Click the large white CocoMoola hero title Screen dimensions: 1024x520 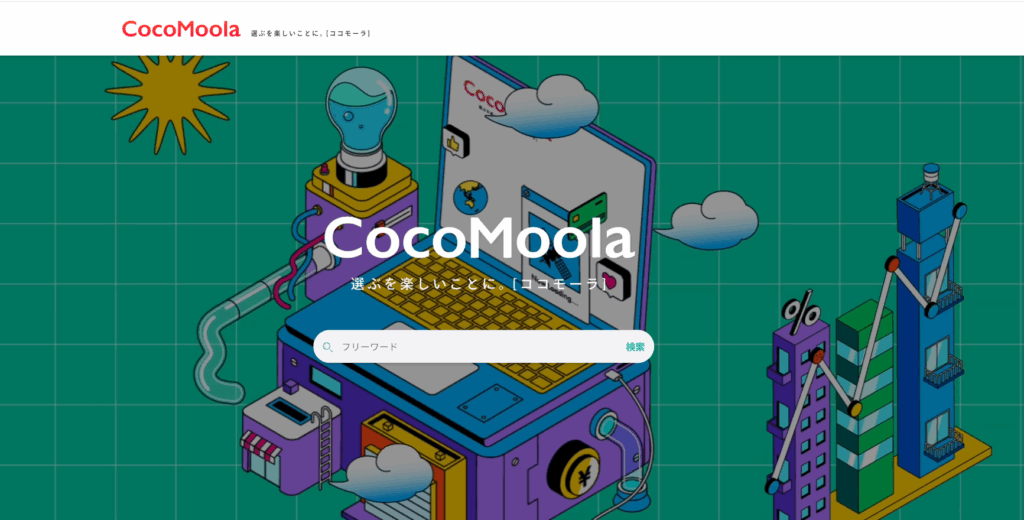(x=479, y=240)
